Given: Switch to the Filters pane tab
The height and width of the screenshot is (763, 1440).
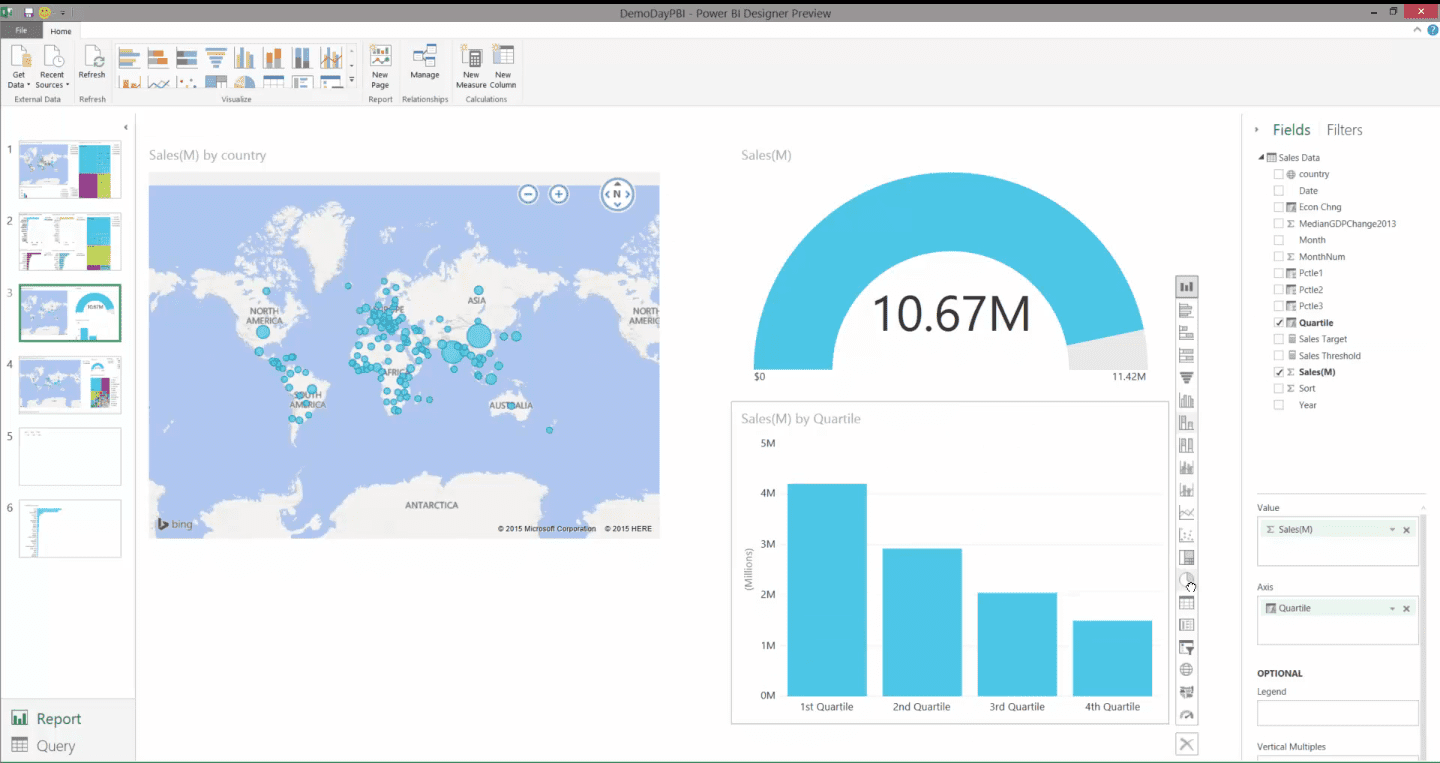Looking at the screenshot, I should point(1344,130).
